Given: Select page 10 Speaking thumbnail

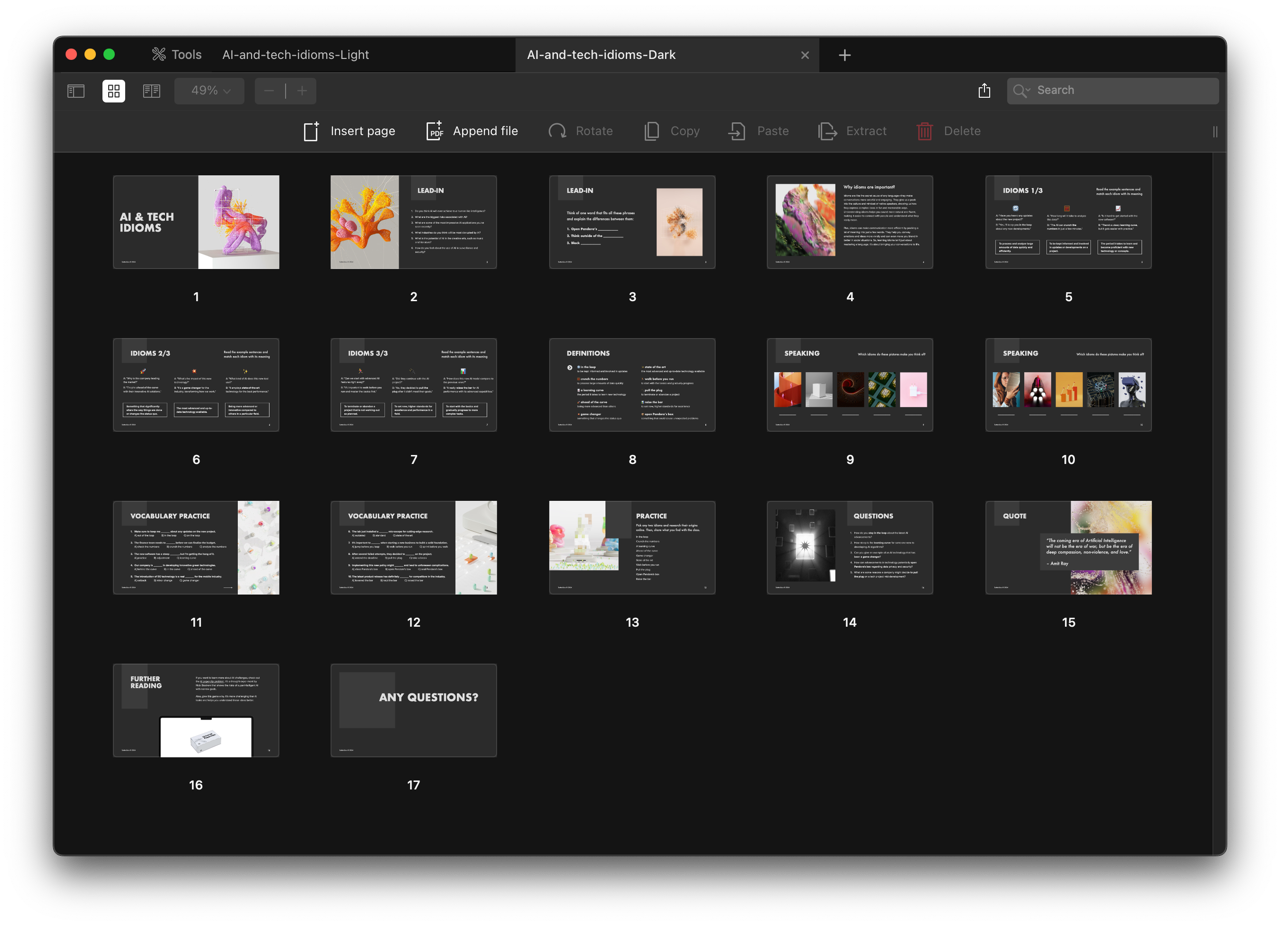Looking at the screenshot, I should 1069,385.
